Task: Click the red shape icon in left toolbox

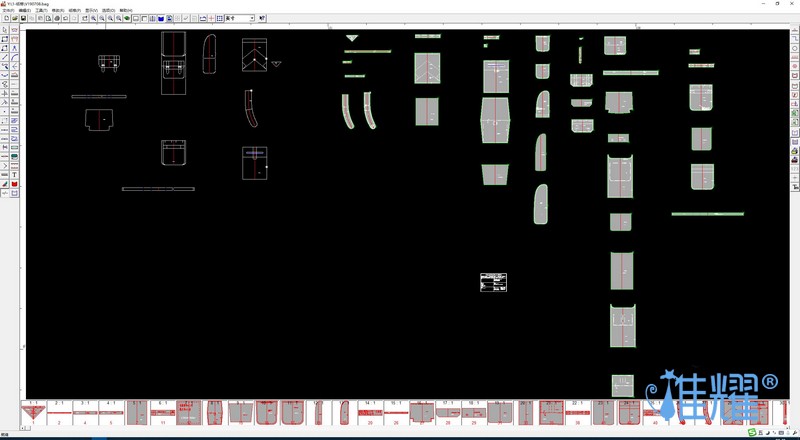Action: [14, 184]
